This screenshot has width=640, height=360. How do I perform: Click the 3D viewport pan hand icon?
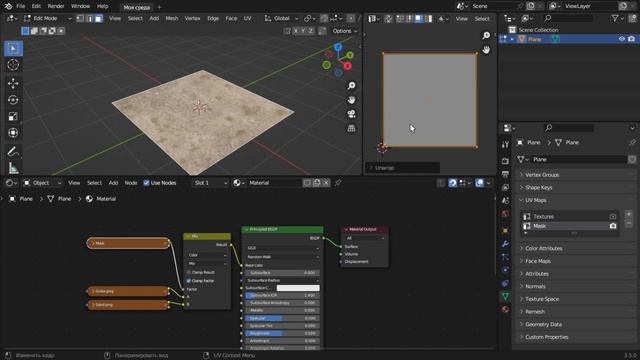click(x=351, y=100)
